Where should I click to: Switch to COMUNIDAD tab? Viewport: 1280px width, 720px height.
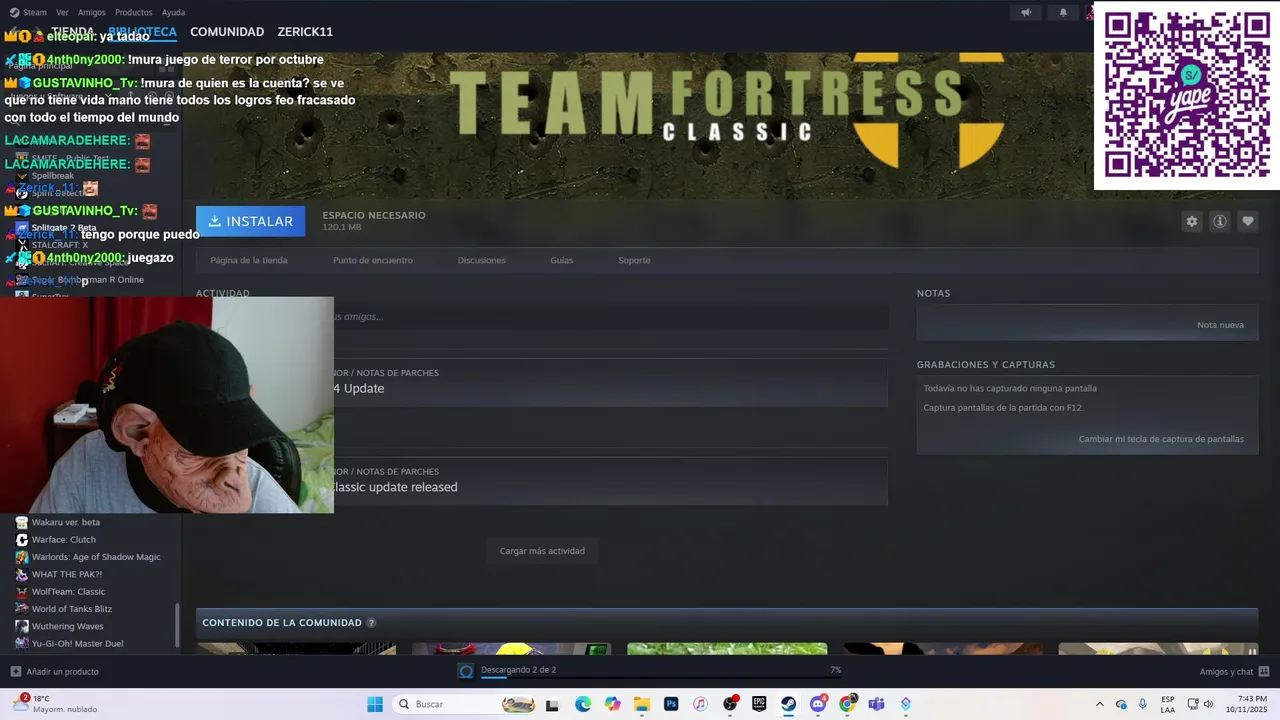click(227, 32)
